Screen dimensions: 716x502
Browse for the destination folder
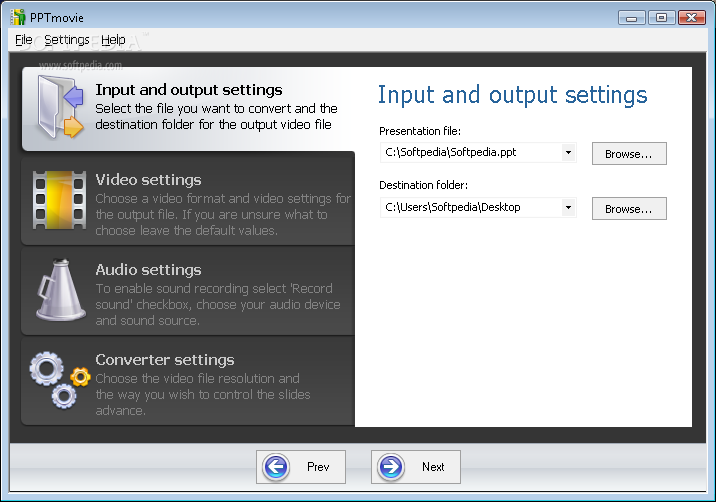click(629, 208)
